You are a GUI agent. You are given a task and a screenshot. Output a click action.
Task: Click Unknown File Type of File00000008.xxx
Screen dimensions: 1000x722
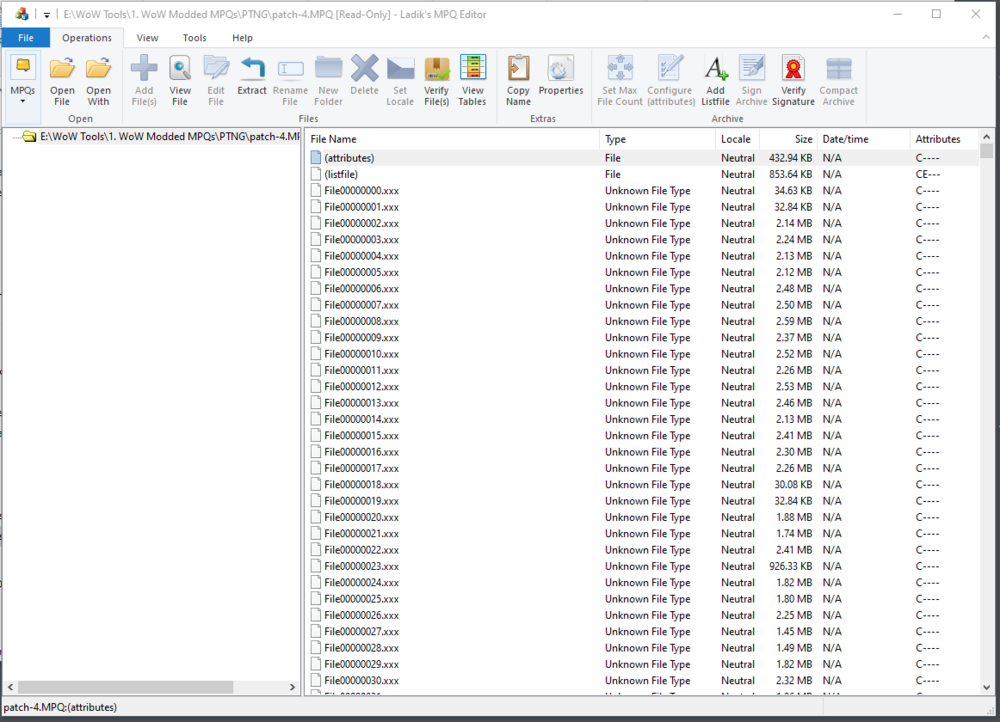[647, 321]
